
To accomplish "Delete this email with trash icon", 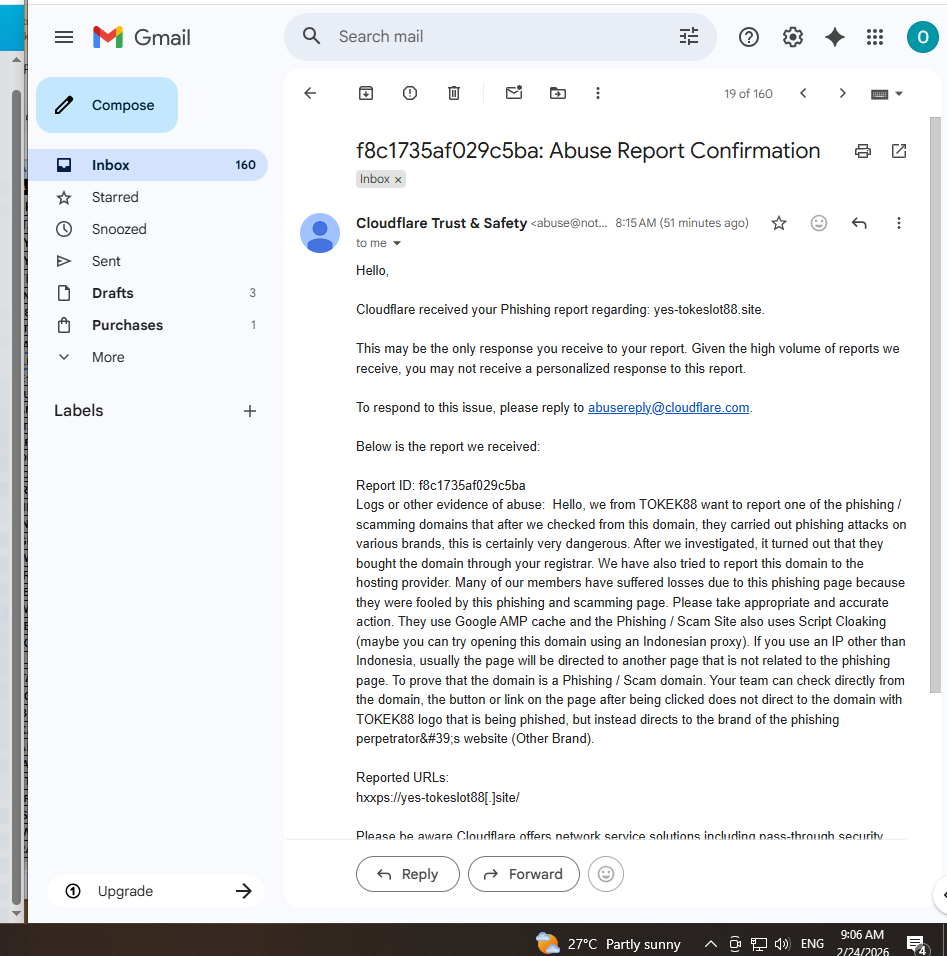I will tap(454, 93).
